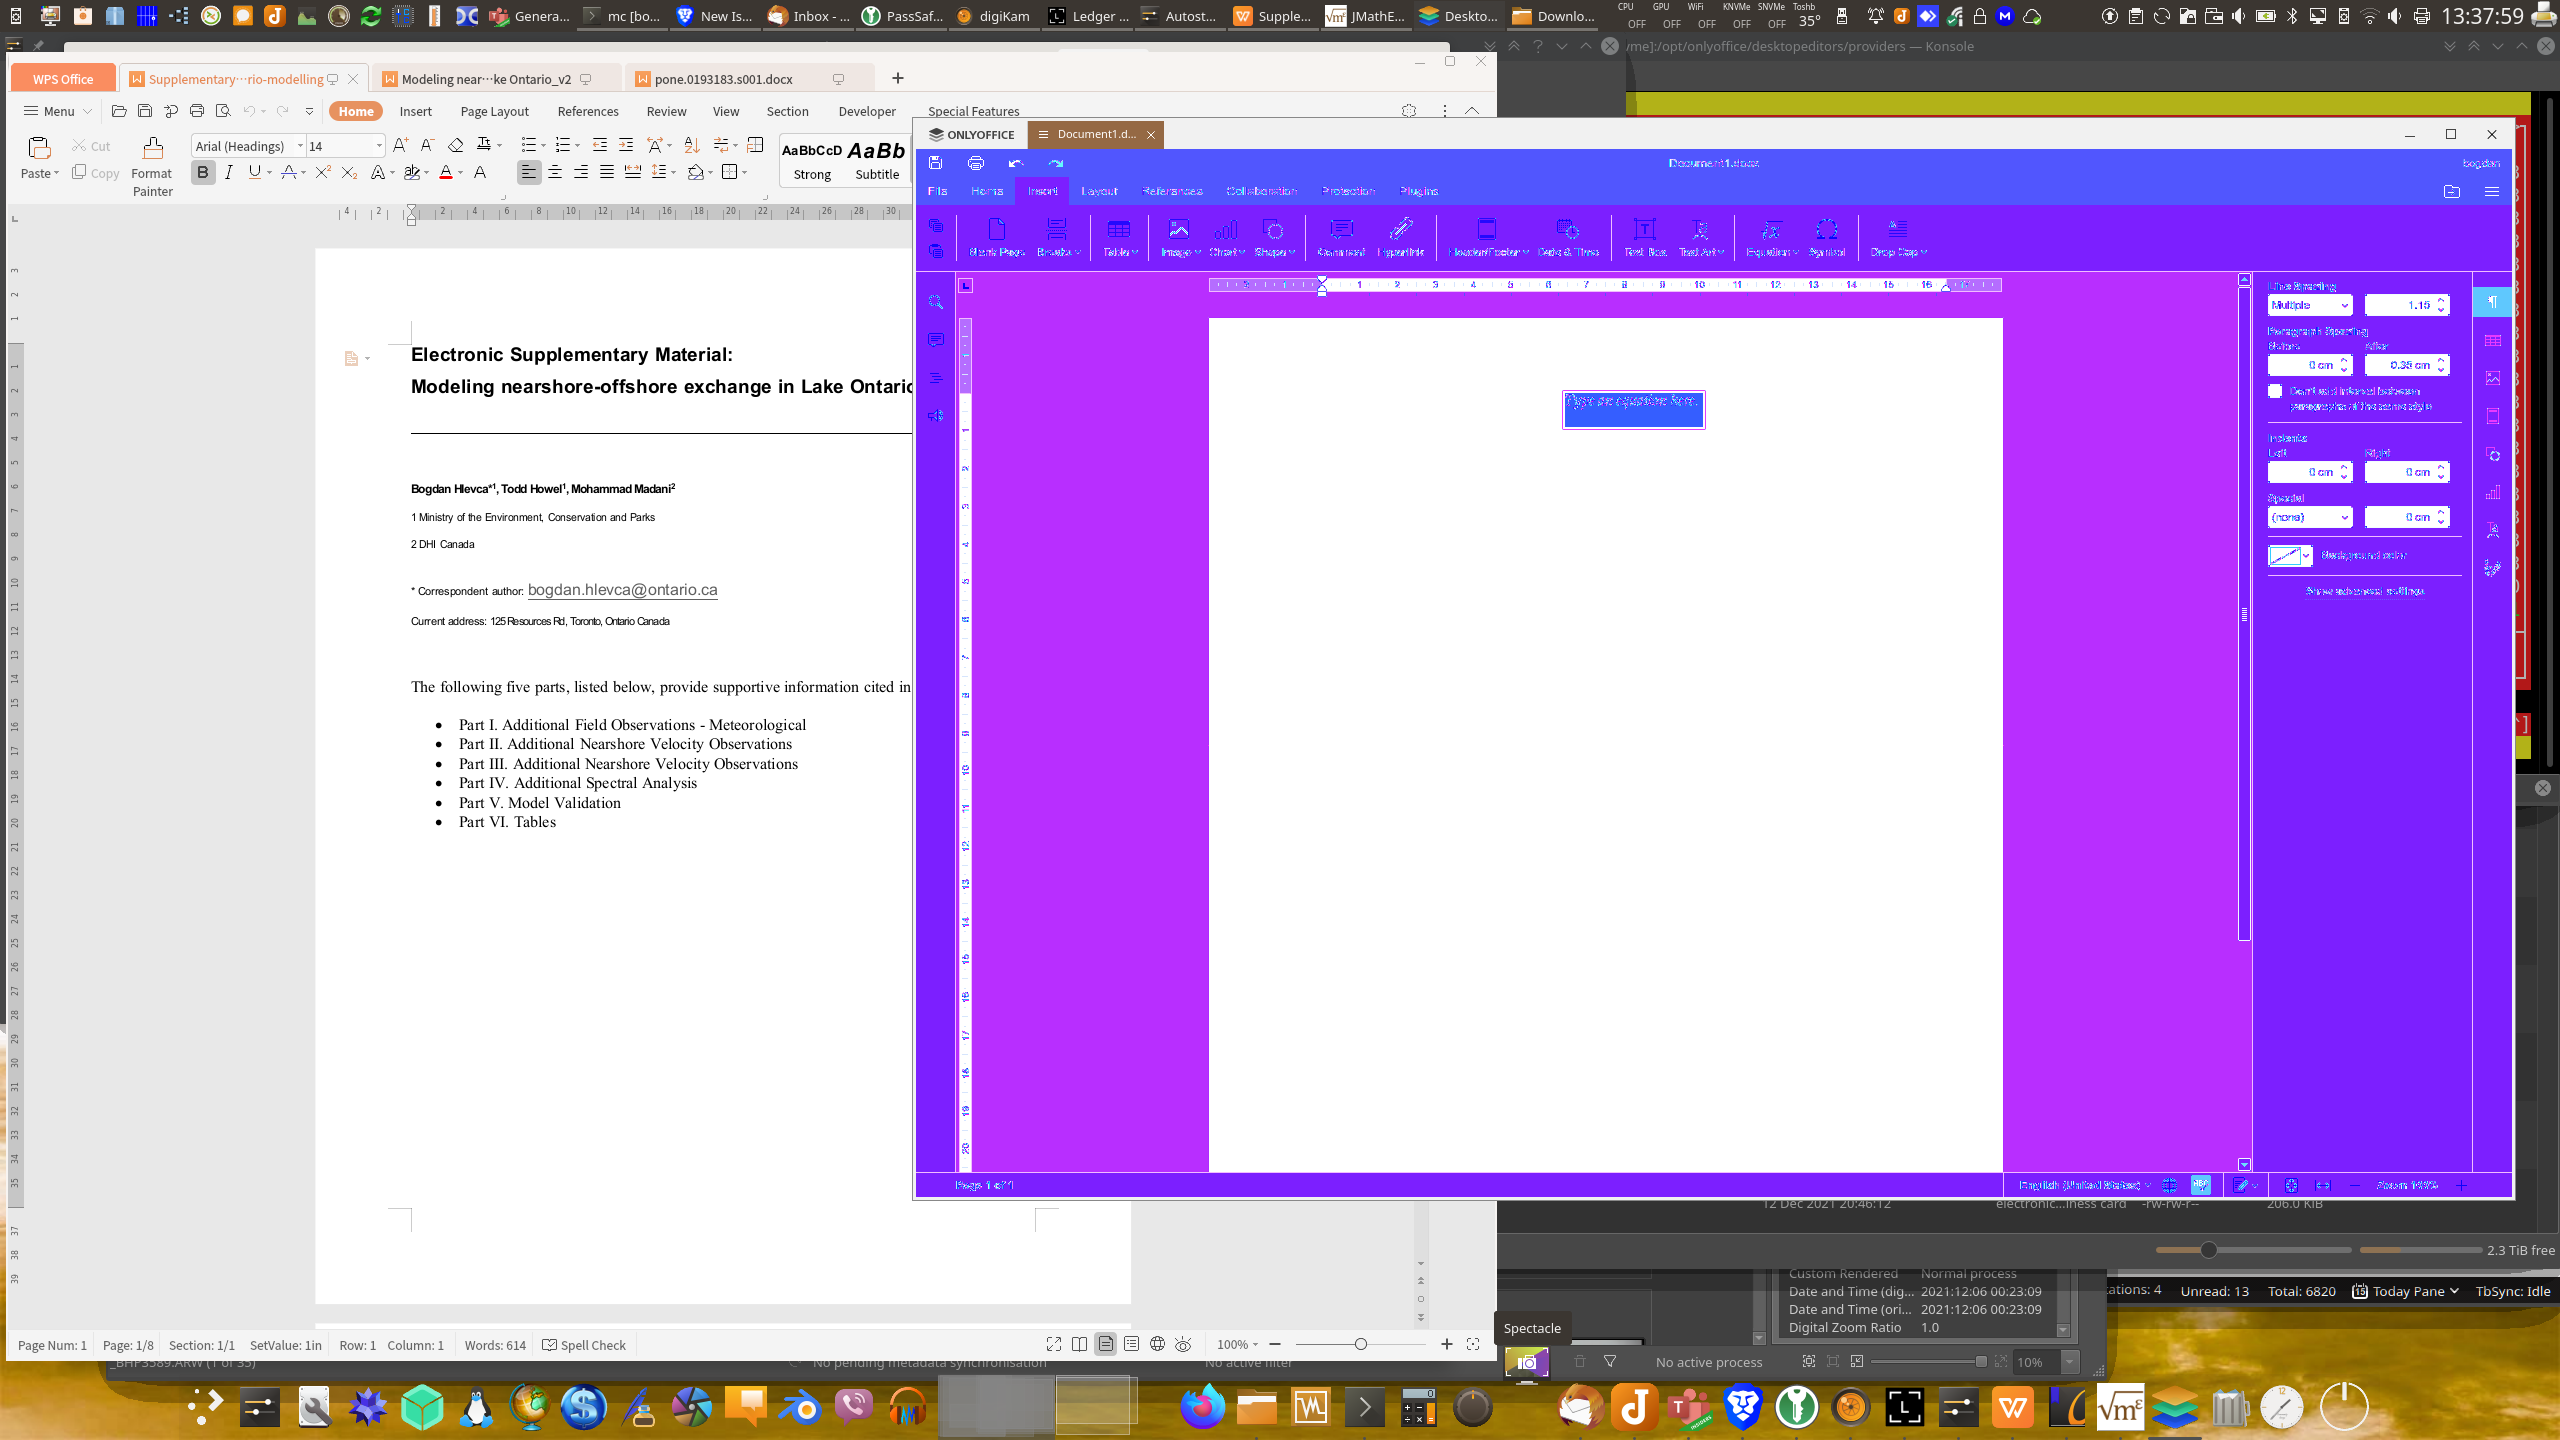Toggle underline formatting in WPS
The image size is (2560, 1440).
(x=253, y=172)
